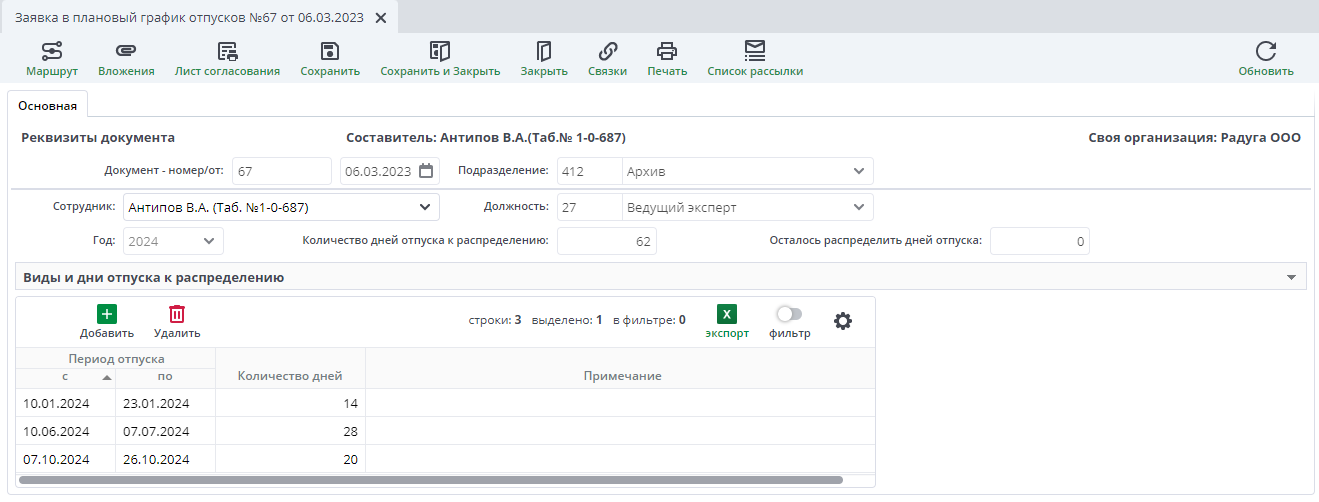Click the Должность code field 27
Viewport: 1319px width, 502px height.
click(x=589, y=207)
